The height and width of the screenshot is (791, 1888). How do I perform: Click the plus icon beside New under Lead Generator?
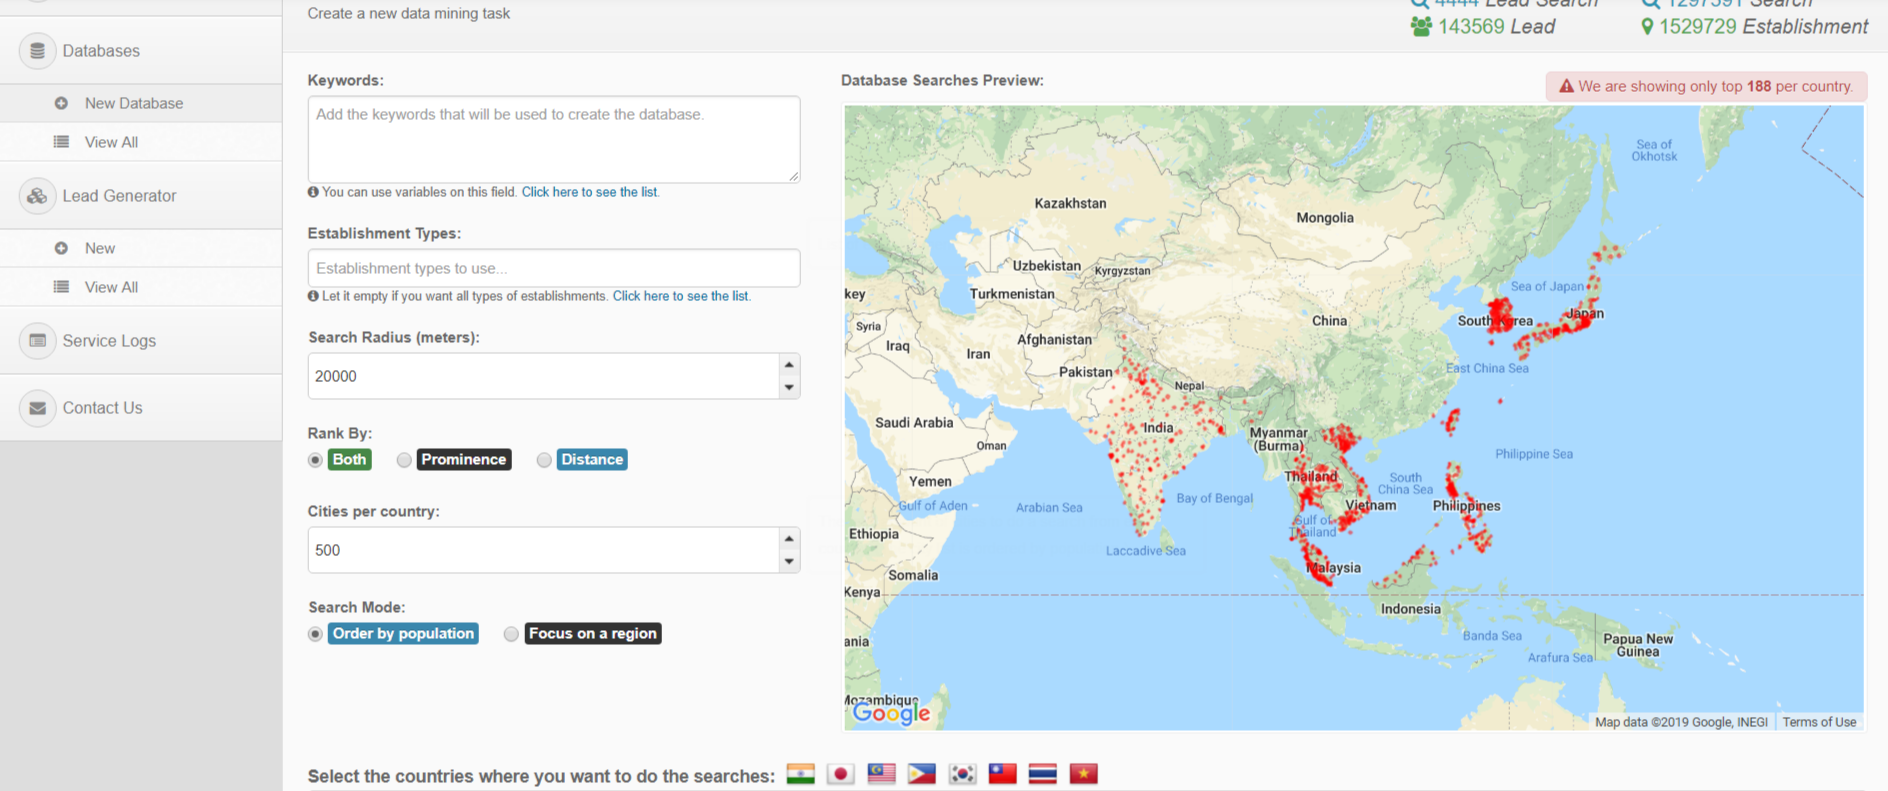click(61, 248)
